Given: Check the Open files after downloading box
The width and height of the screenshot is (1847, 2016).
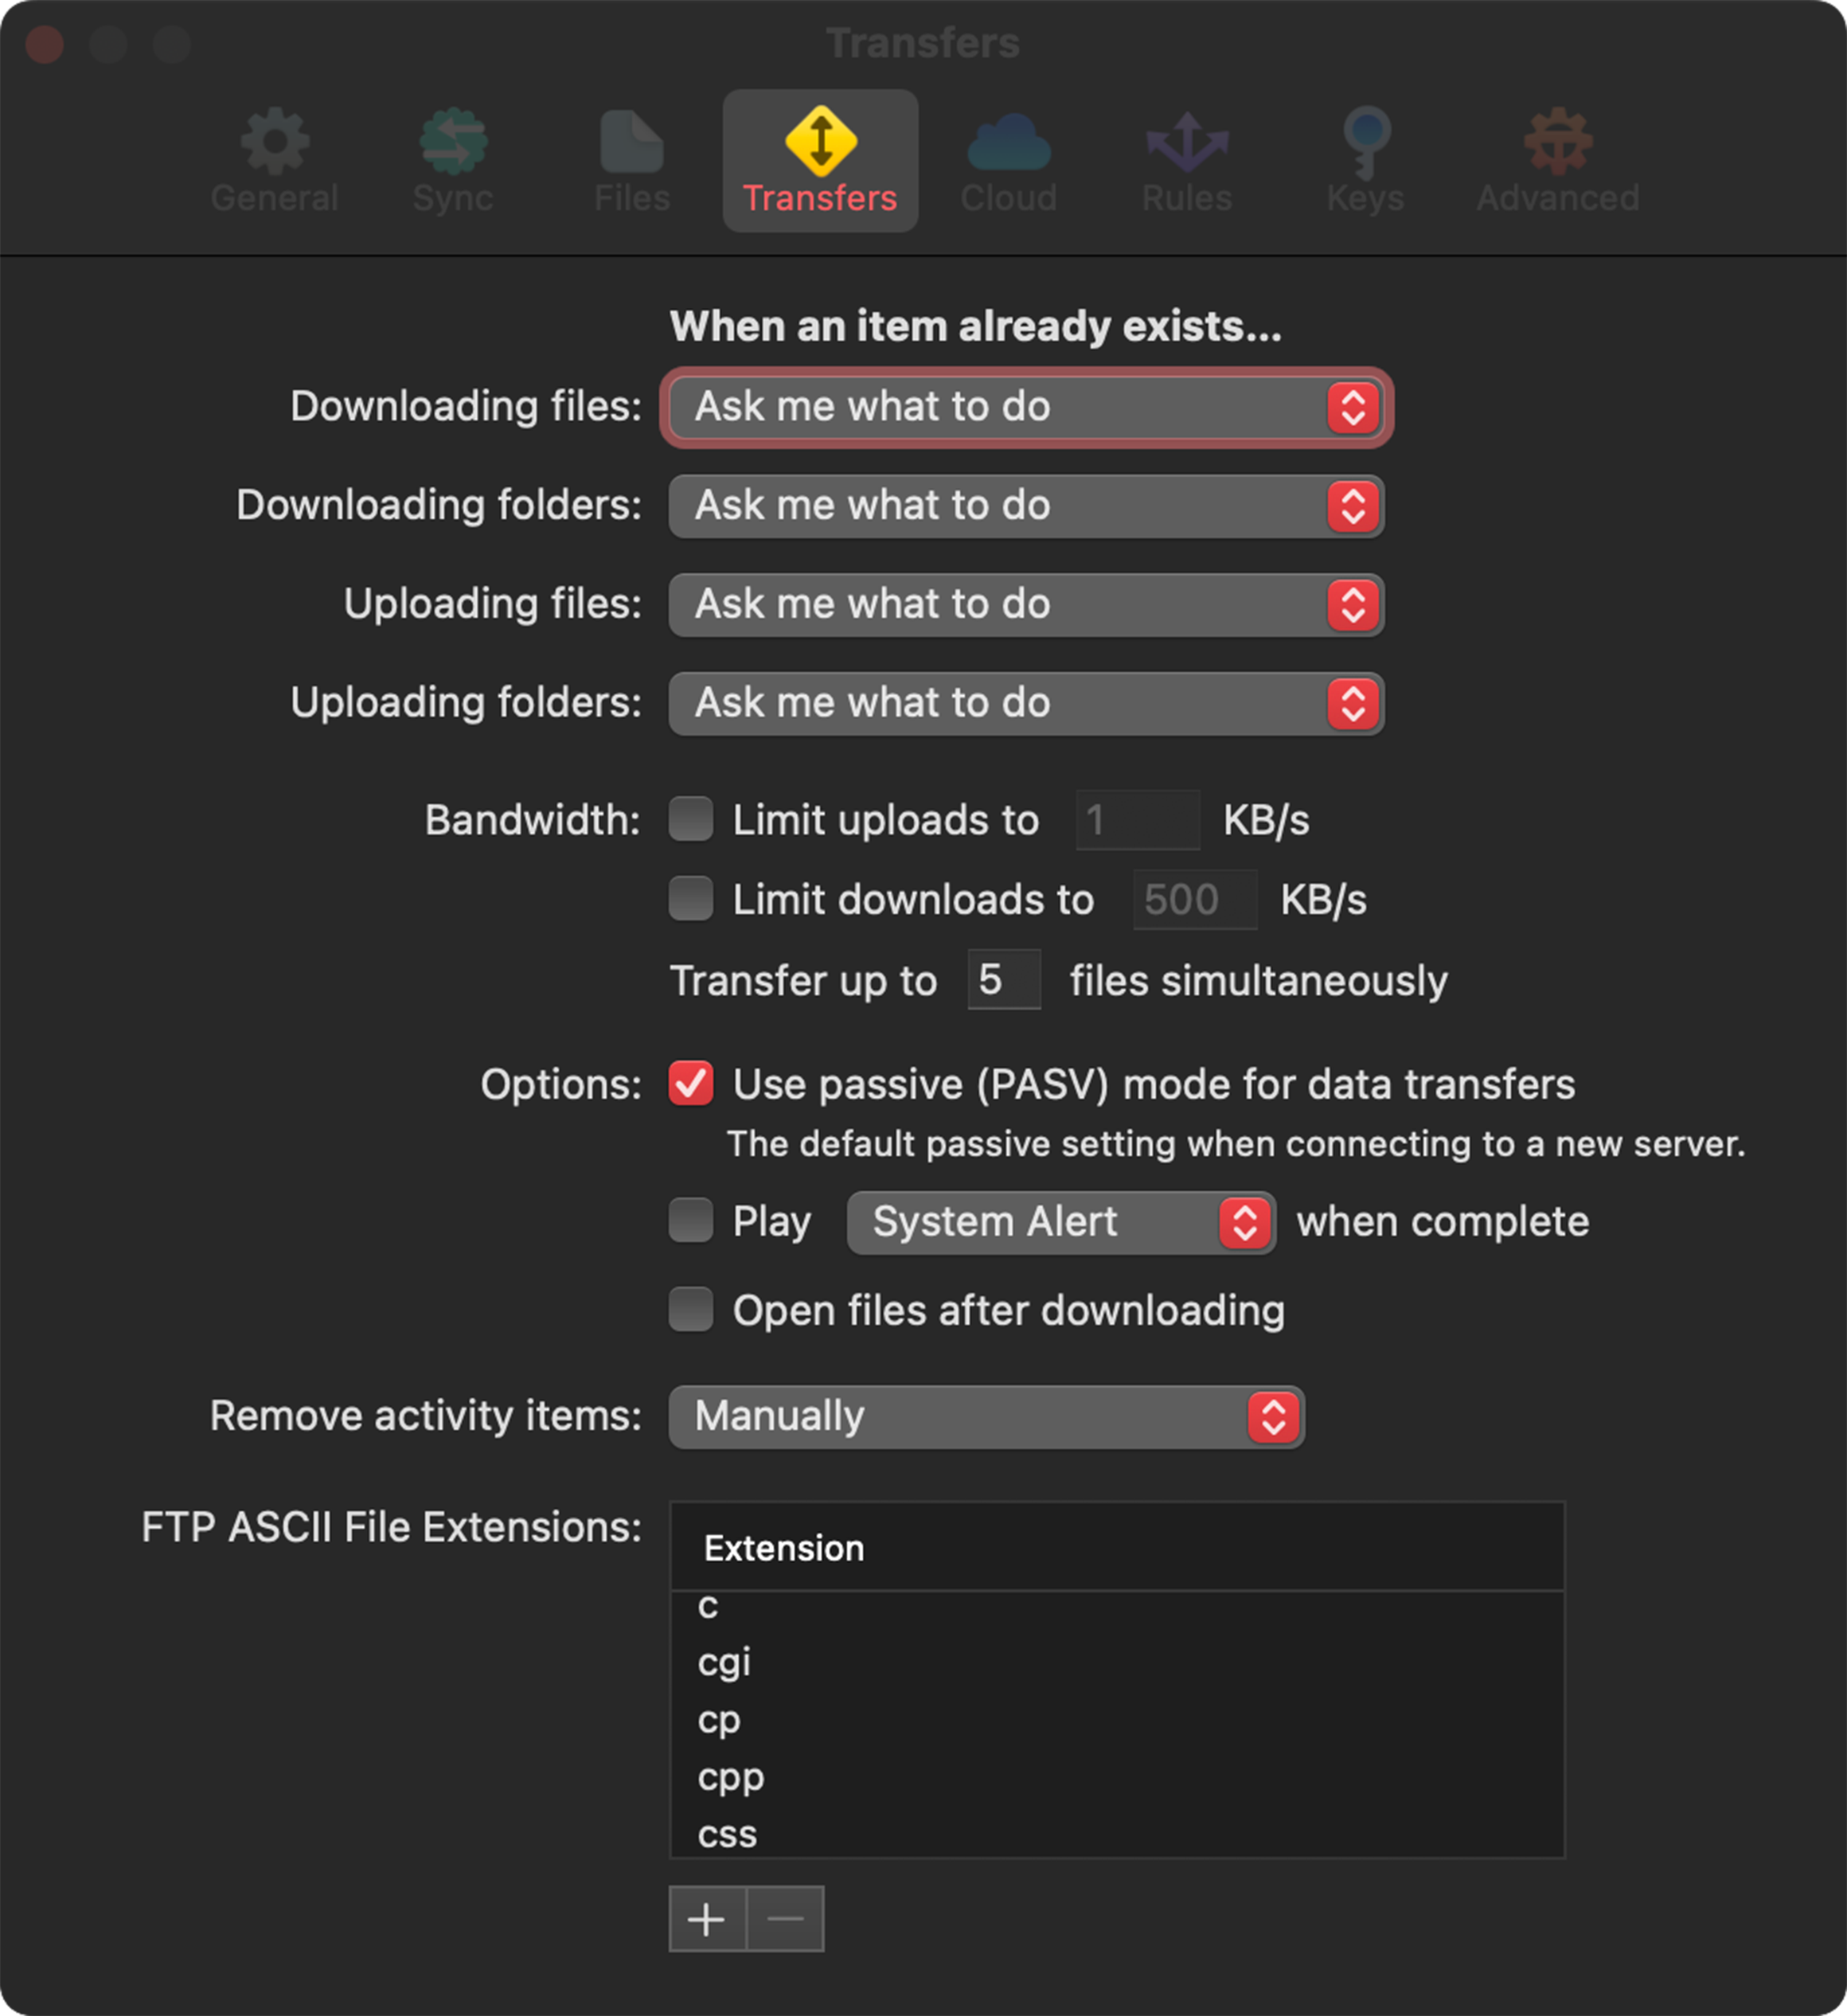Looking at the screenshot, I should tap(690, 1310).
